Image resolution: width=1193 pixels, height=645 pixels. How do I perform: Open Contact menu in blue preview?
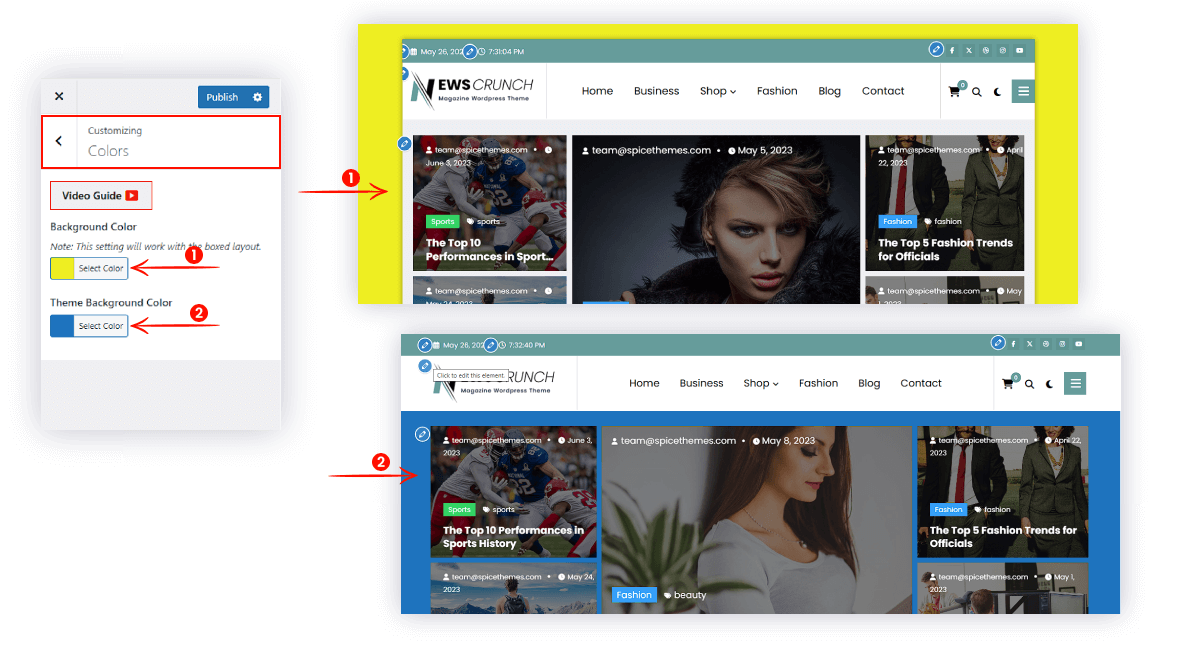click(921, 383)
